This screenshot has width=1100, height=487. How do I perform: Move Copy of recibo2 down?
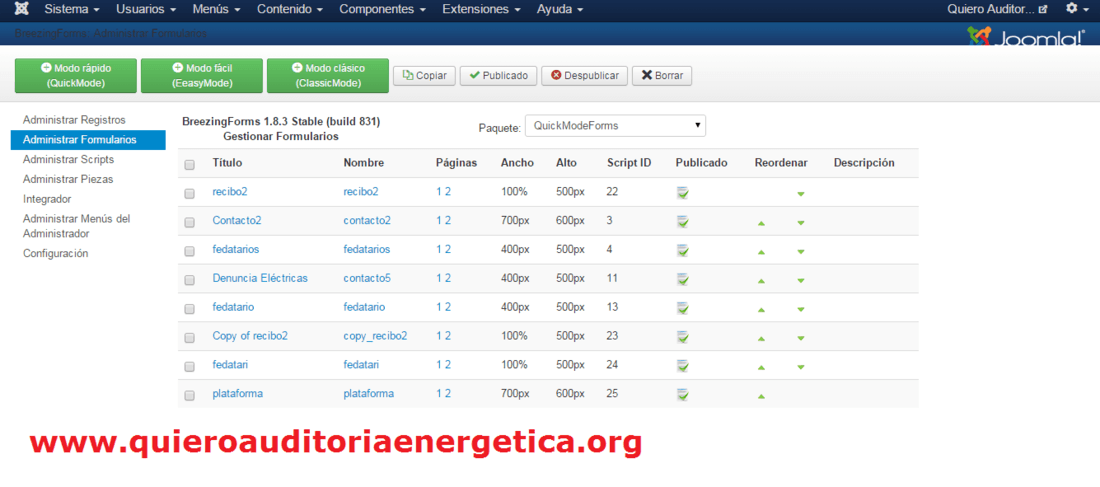(800, 338)
